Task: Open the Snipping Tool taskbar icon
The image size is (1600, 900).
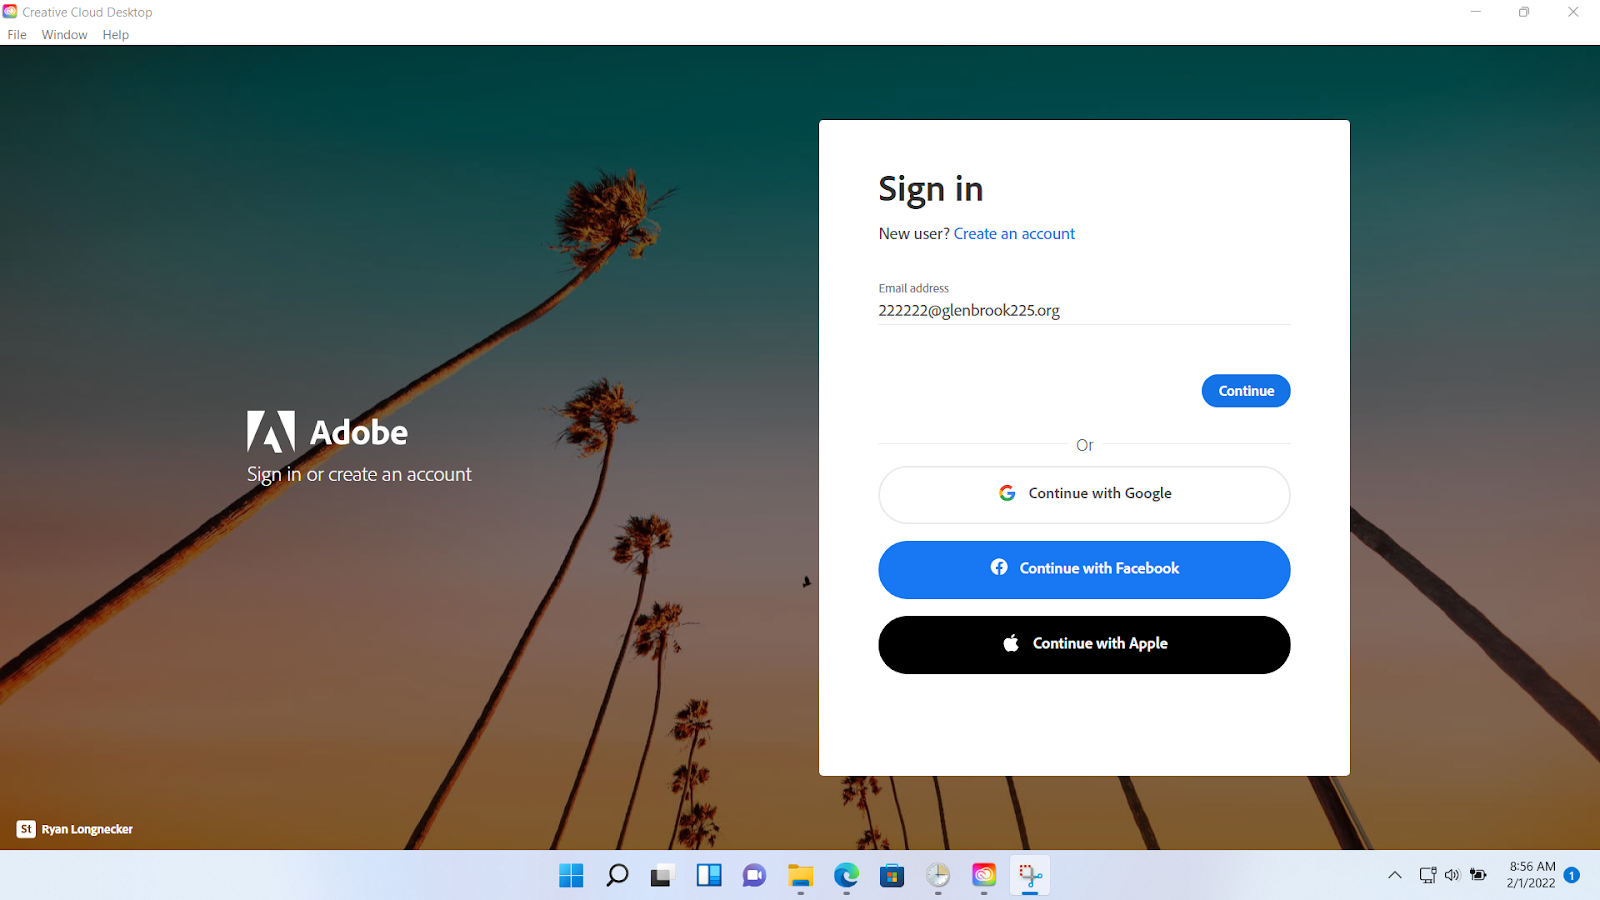Action: (1030, 876)
